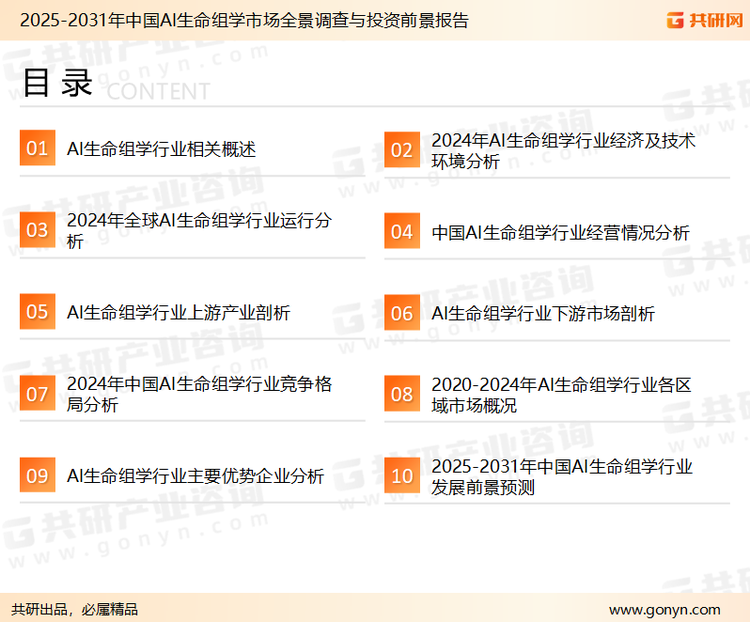The image size is (750, 622).
Task: Click the orange 04 number badge
Action: [x=402, y=231]
